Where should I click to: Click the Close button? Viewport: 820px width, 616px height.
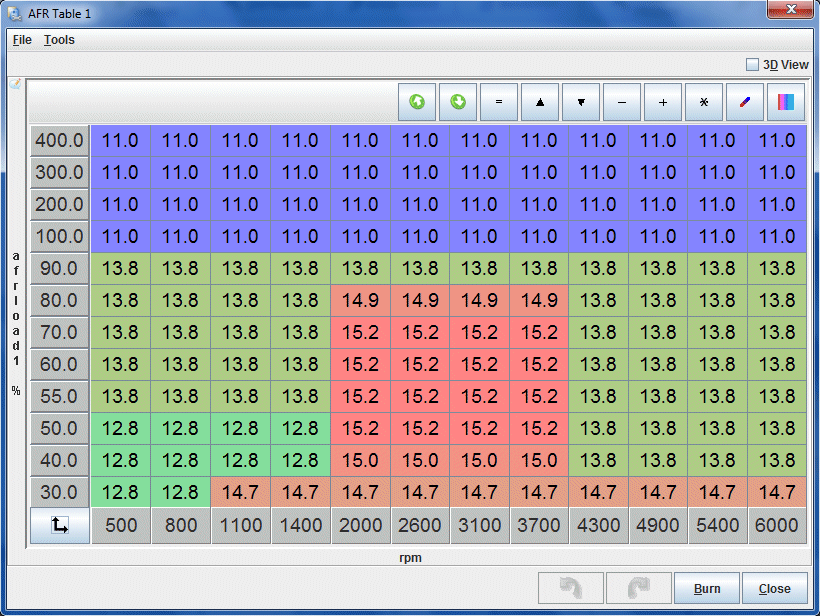point(775,587)
